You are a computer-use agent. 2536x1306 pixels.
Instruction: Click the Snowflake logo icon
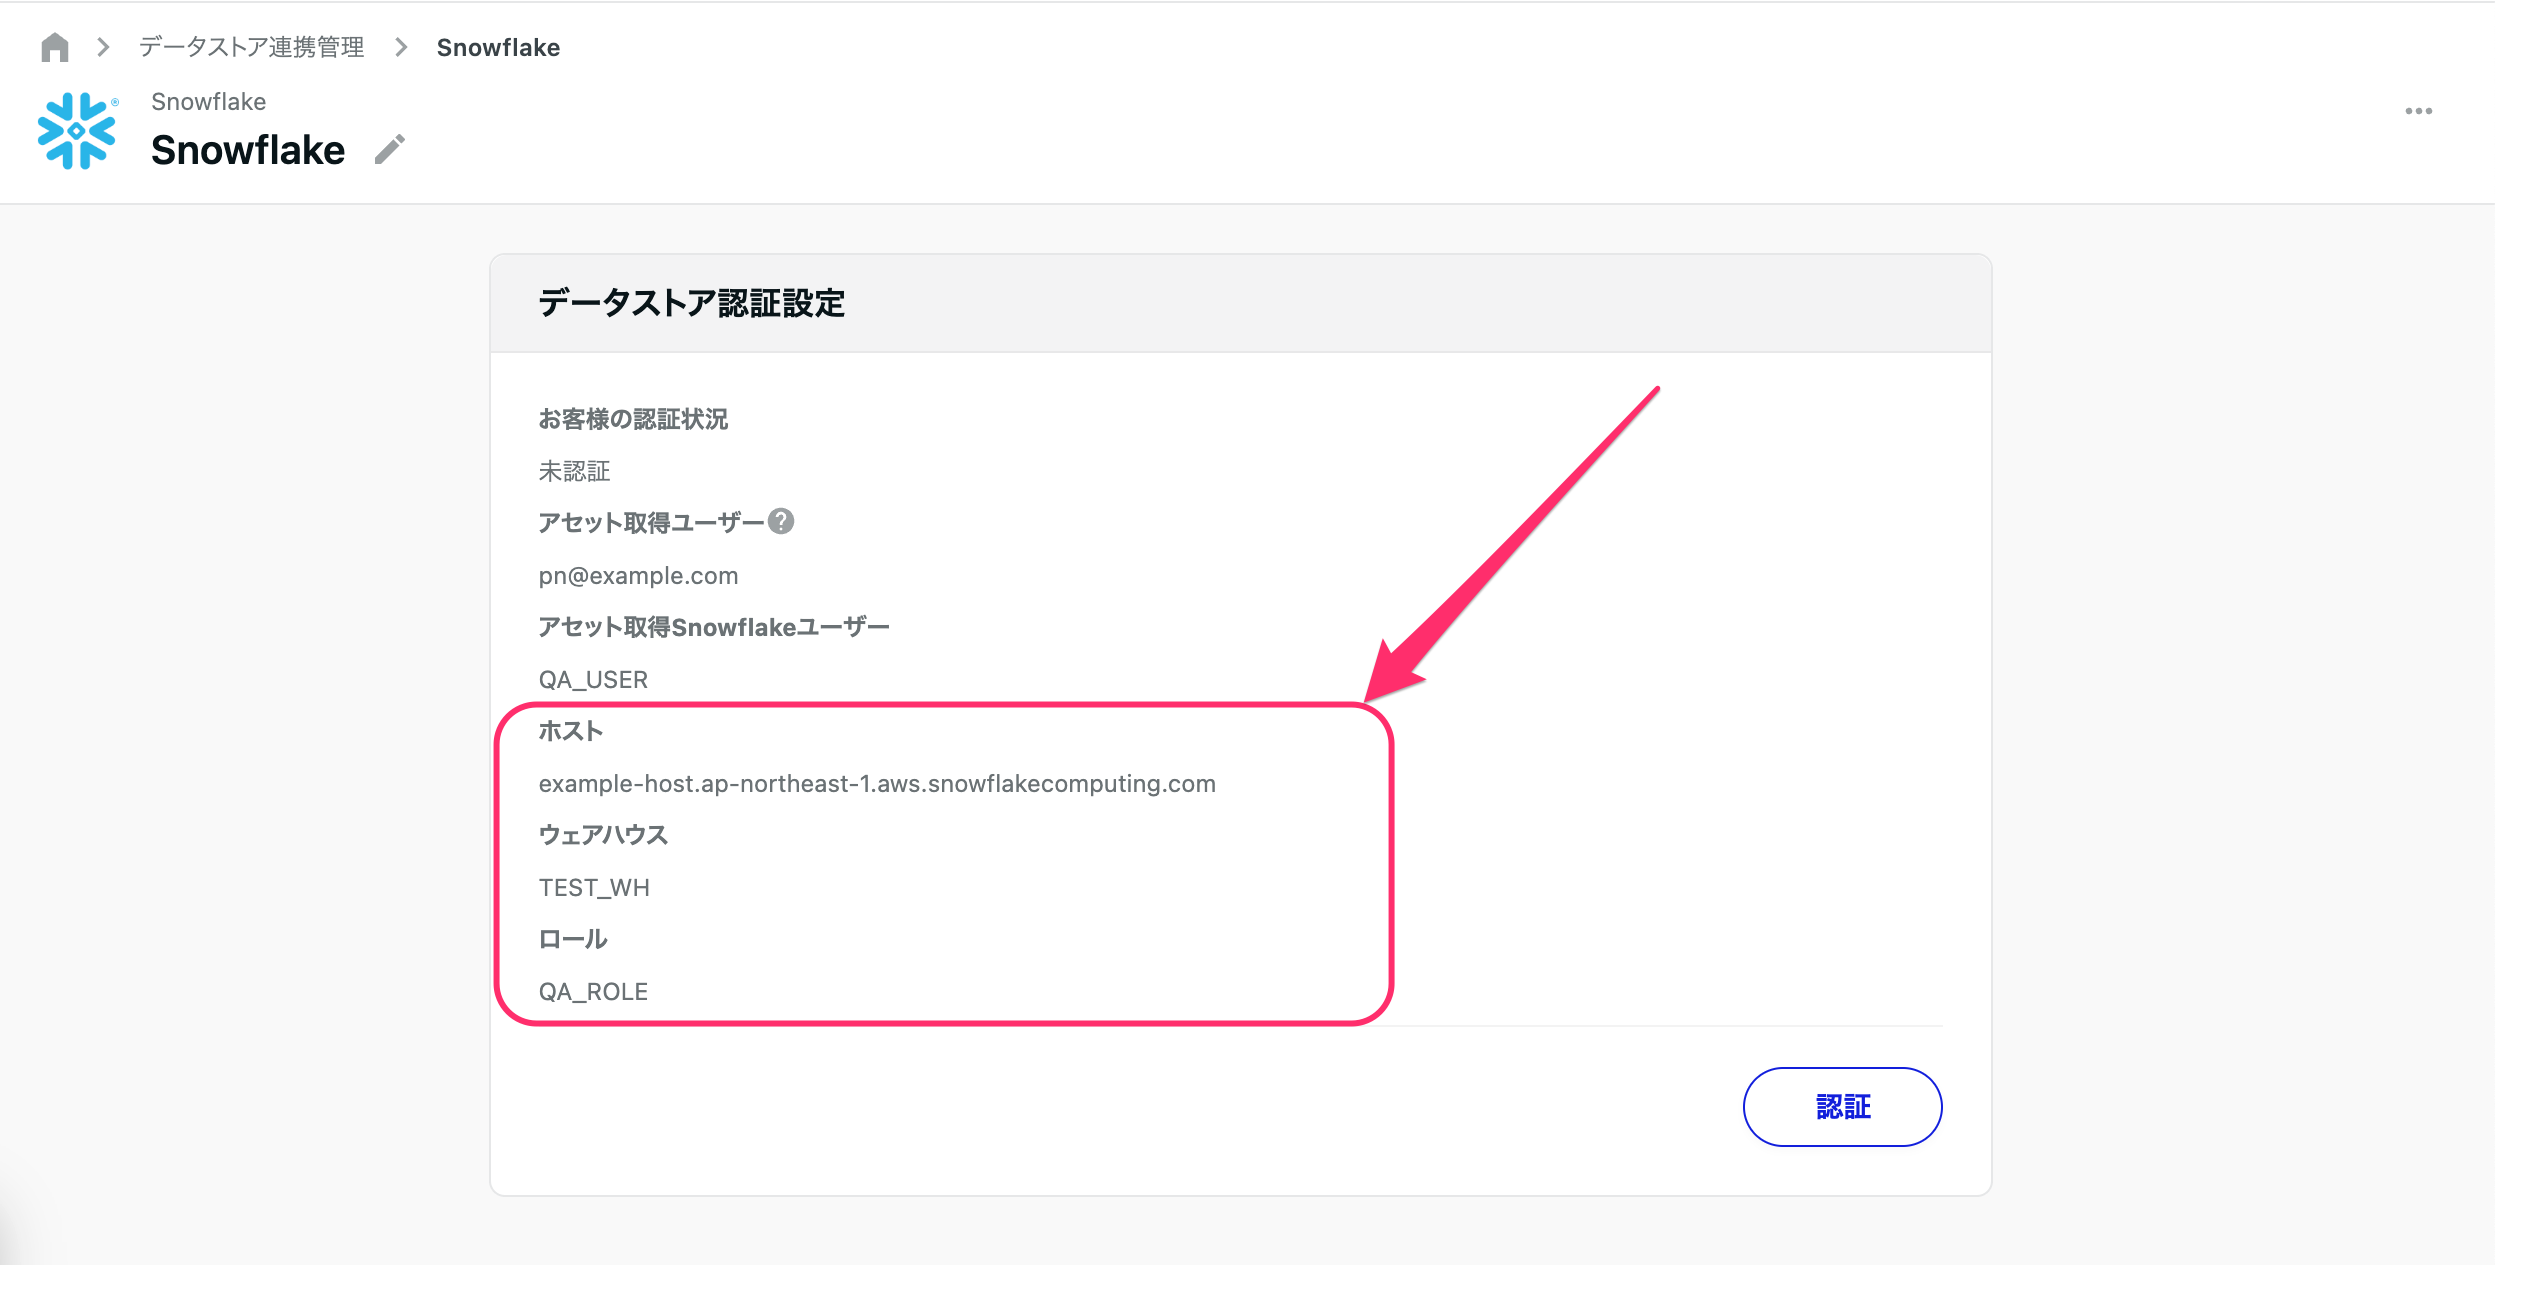(x=77, y=131)
